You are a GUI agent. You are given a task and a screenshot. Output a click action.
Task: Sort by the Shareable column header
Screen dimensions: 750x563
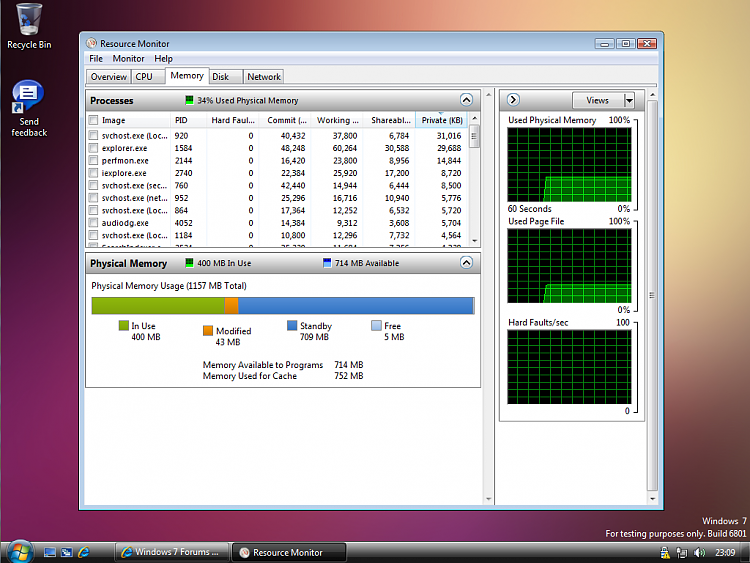[390, 120]
